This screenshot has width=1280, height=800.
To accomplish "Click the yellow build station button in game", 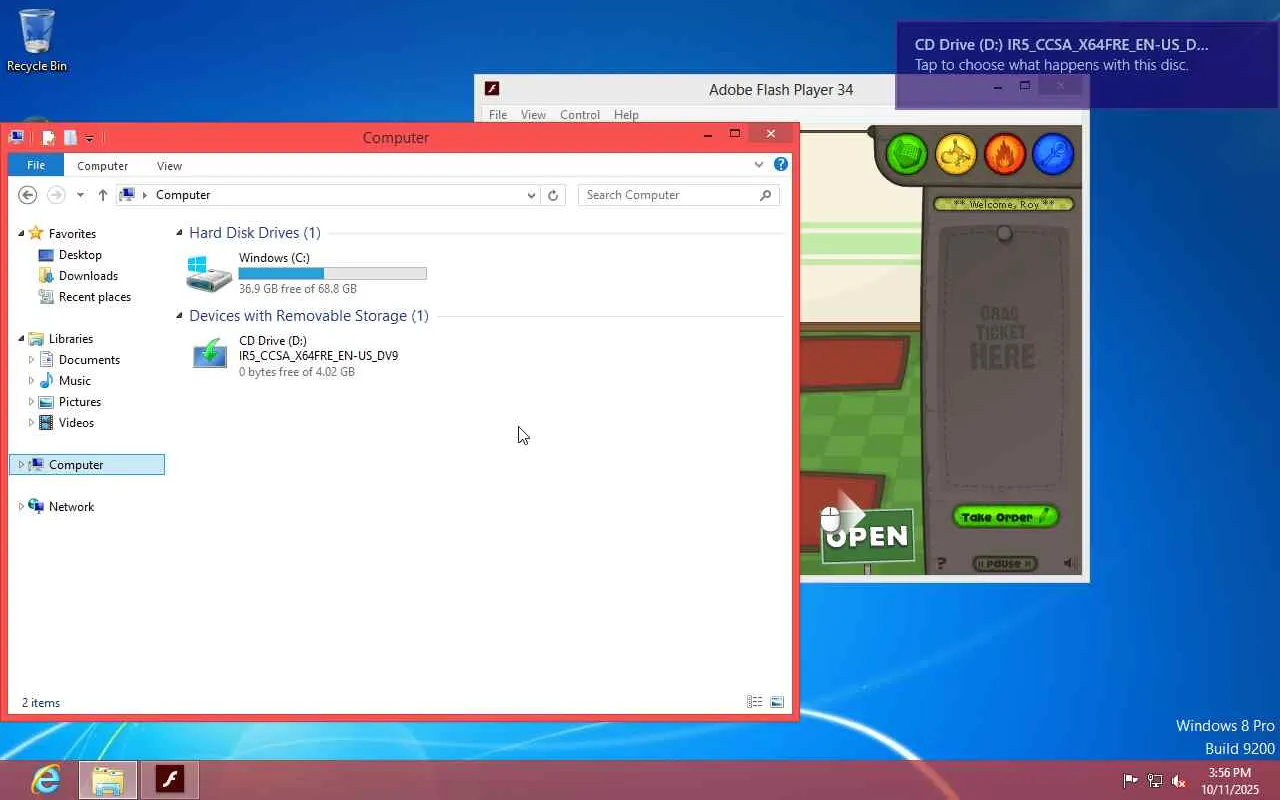I will [x=956, y=155].
